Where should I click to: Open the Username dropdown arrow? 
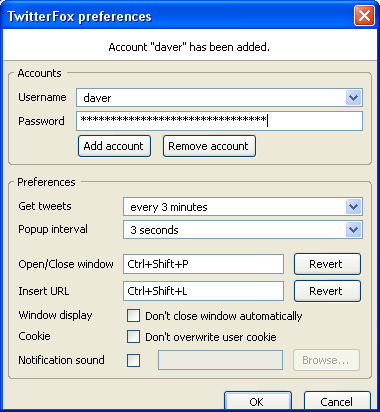(x=353, y=98)
